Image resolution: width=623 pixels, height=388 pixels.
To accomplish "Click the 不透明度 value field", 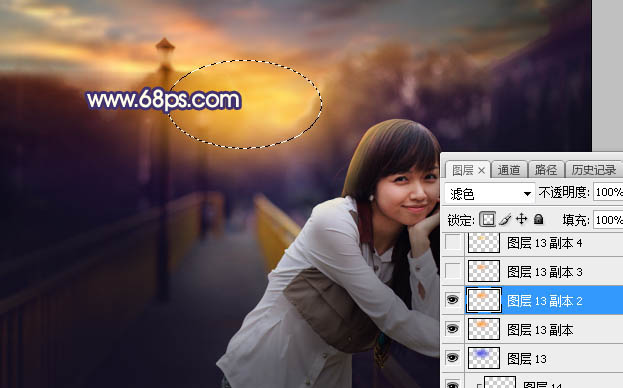I will pos(608,193).
